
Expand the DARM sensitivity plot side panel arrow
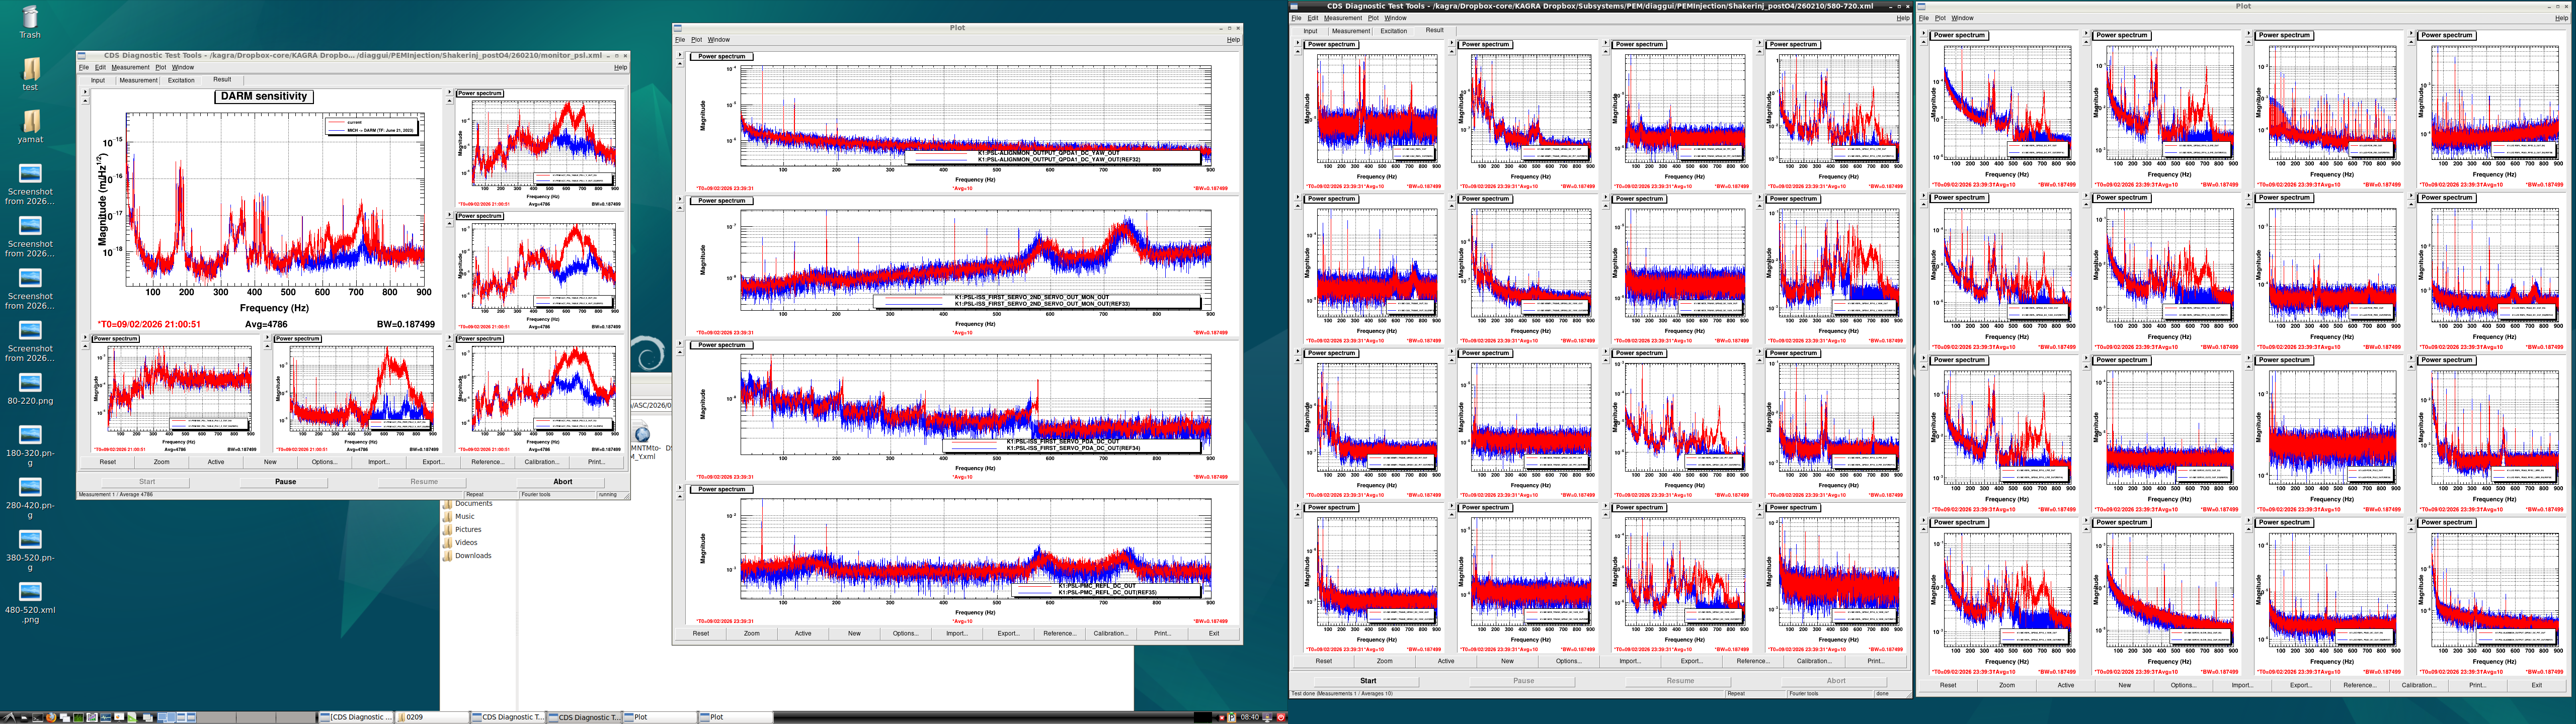click(85, 92)
